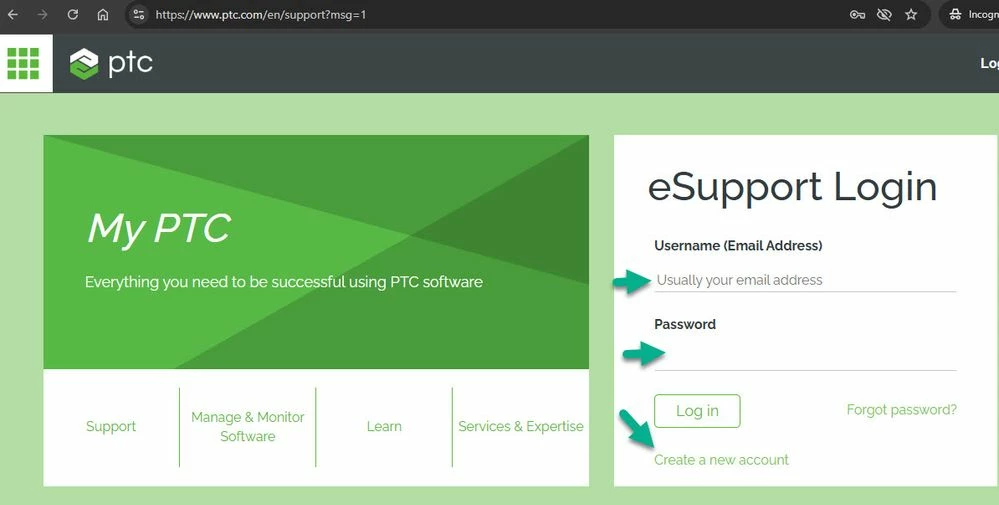Reload the page with the refresh icon

pyautogui.click(x=73, y=14)
